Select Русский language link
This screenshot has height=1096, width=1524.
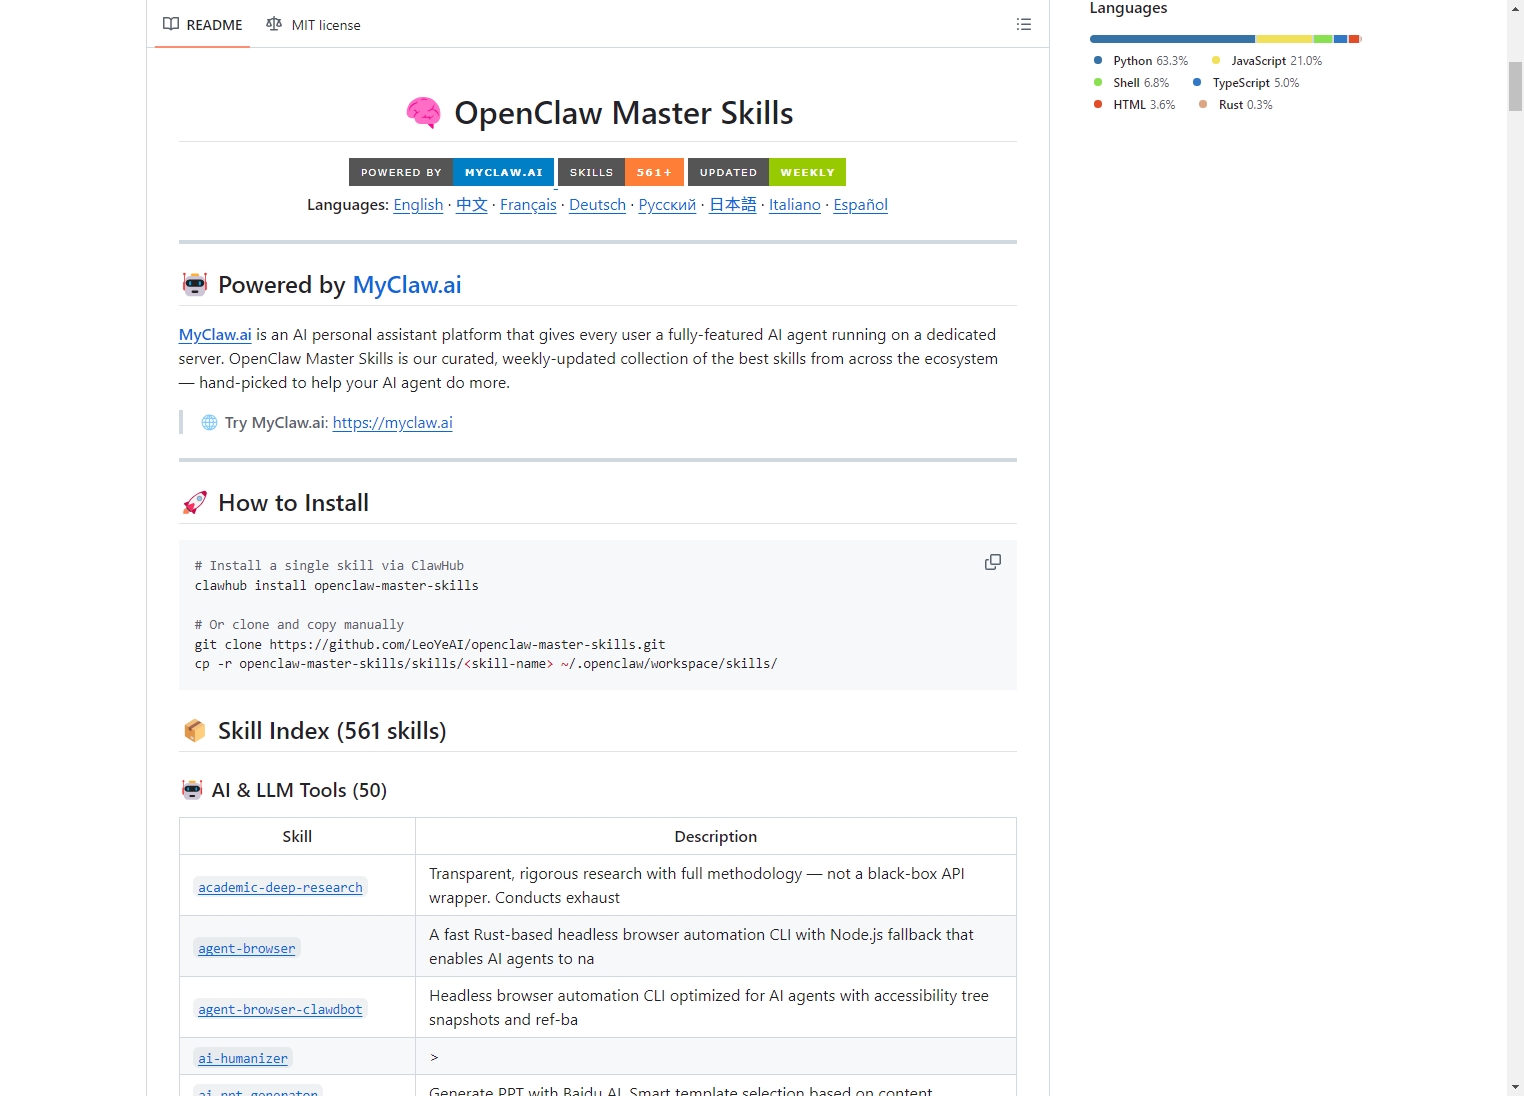(667, 205)
